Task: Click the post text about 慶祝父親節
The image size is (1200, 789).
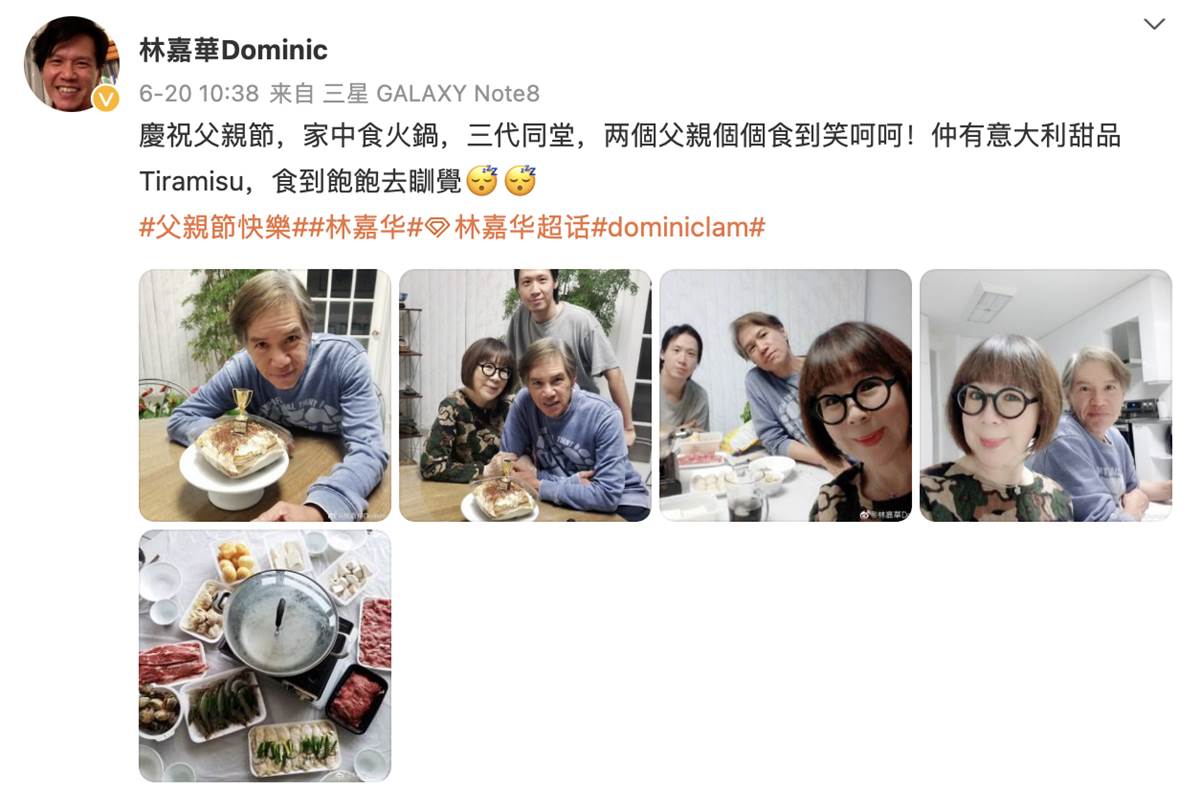Action: (x=630, y=157)
